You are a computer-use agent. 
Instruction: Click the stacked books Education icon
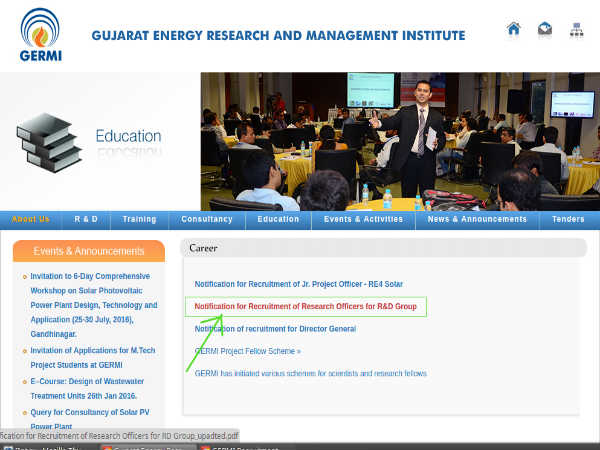click(x=49, y=142)
